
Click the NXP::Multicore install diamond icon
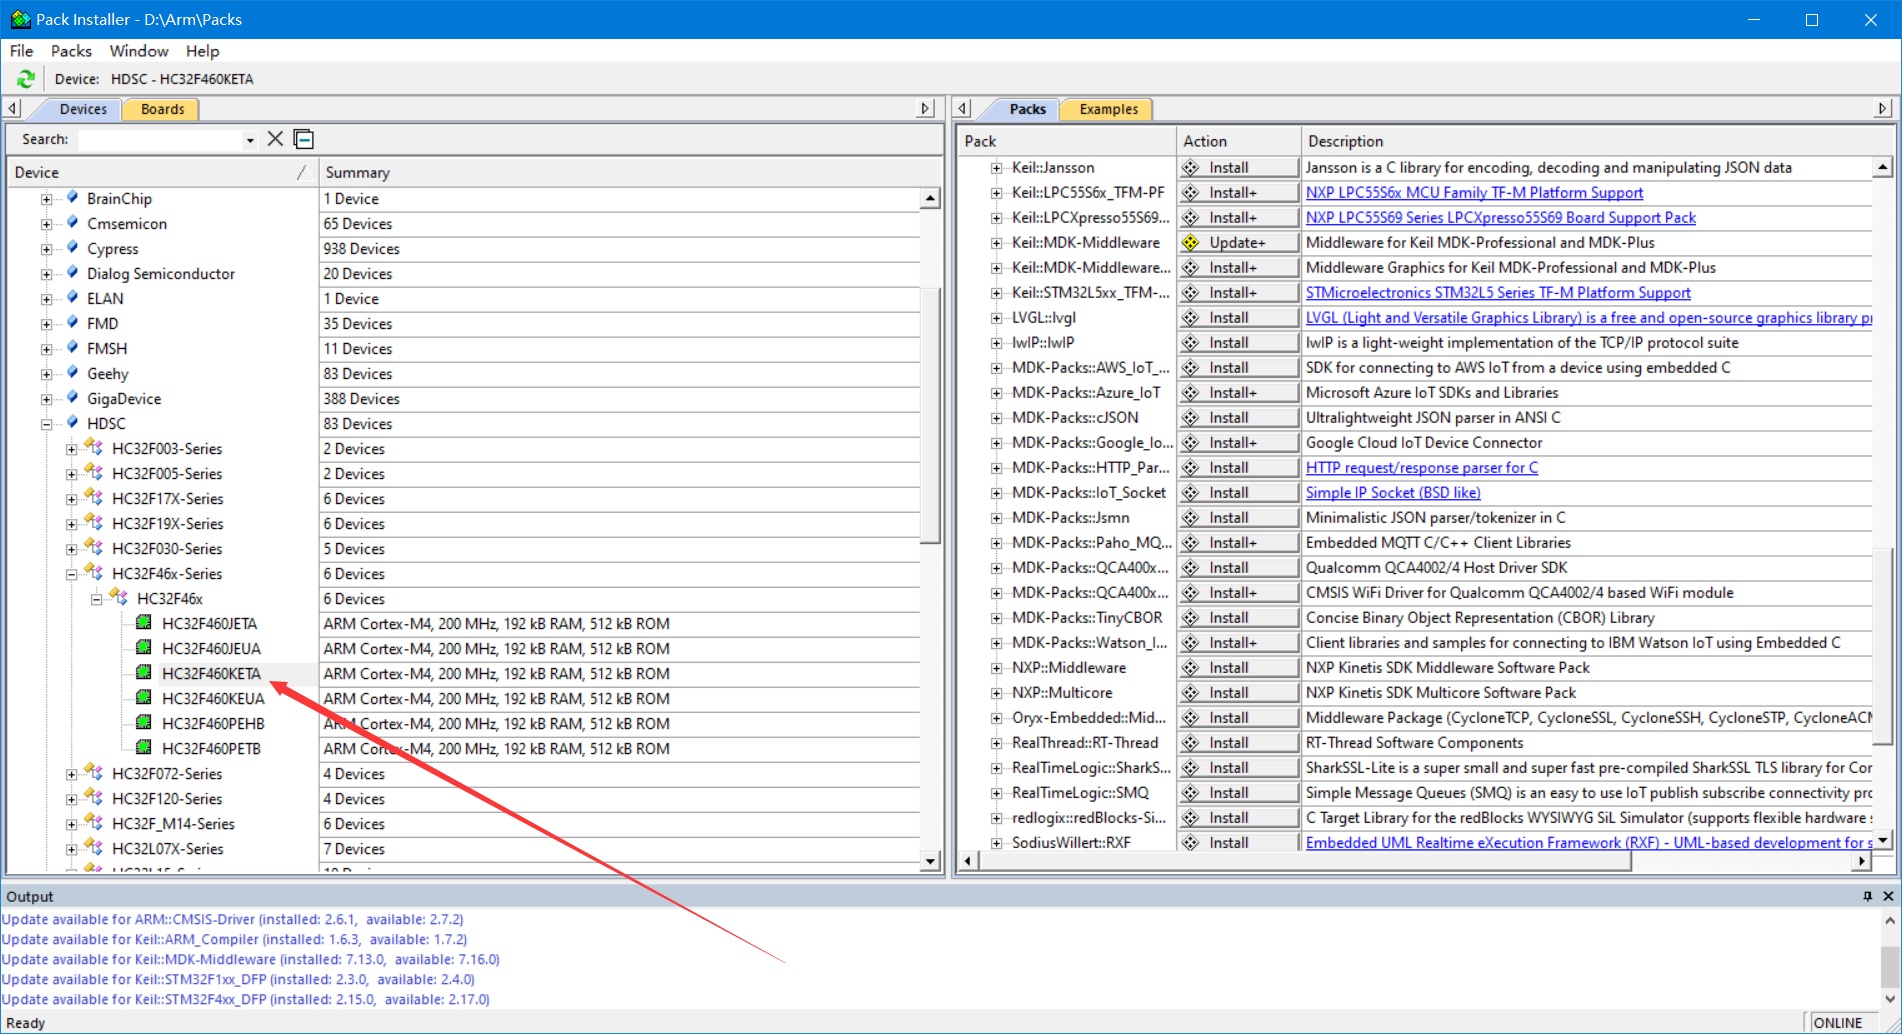tap(1190, 692)
